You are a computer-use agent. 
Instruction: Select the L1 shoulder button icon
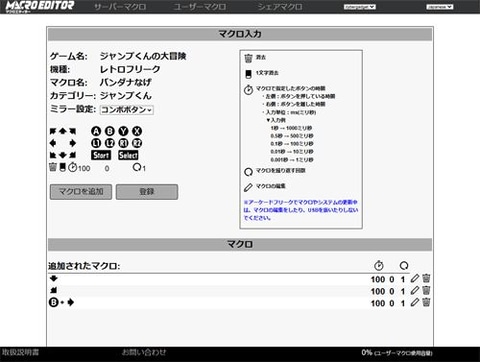[96, 143]
